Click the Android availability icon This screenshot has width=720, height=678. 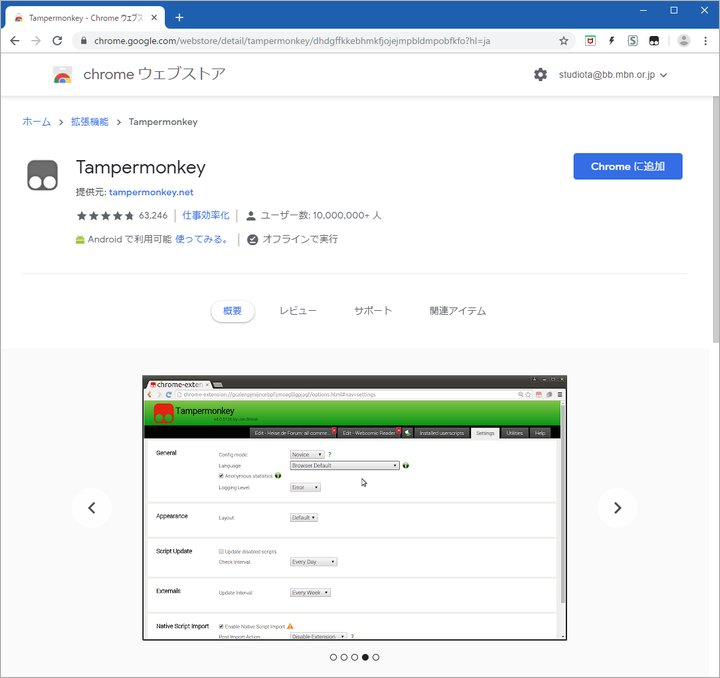(80, 240)
